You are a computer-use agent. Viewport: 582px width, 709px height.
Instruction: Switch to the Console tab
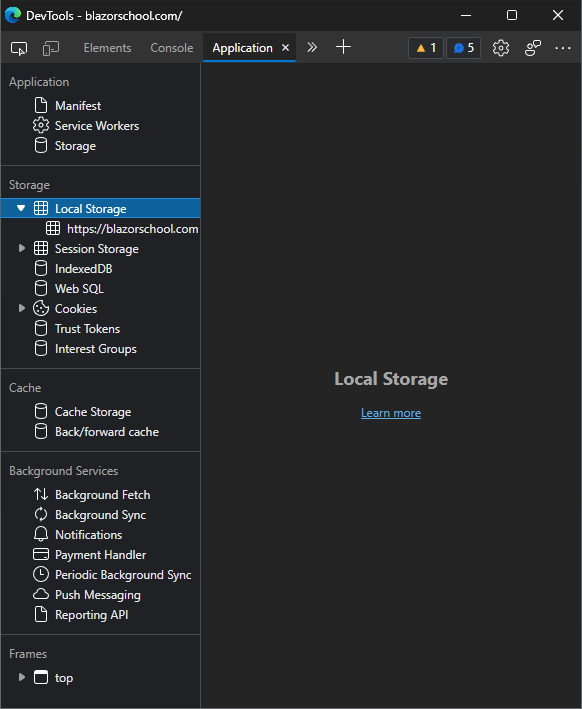click(x=172, y=48)
